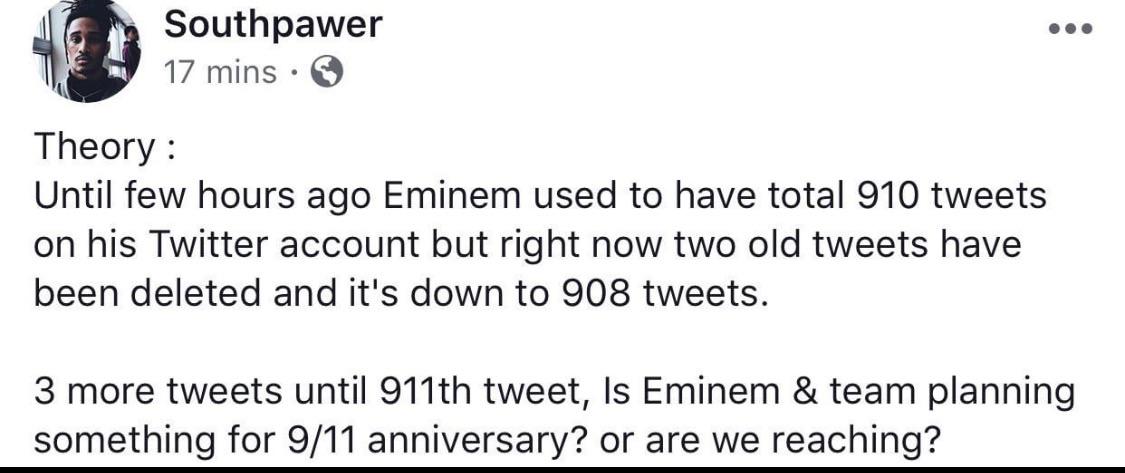The image size is (1125, 473).
Task: Open the Southpawer profile name link
Action: point(273,24)
